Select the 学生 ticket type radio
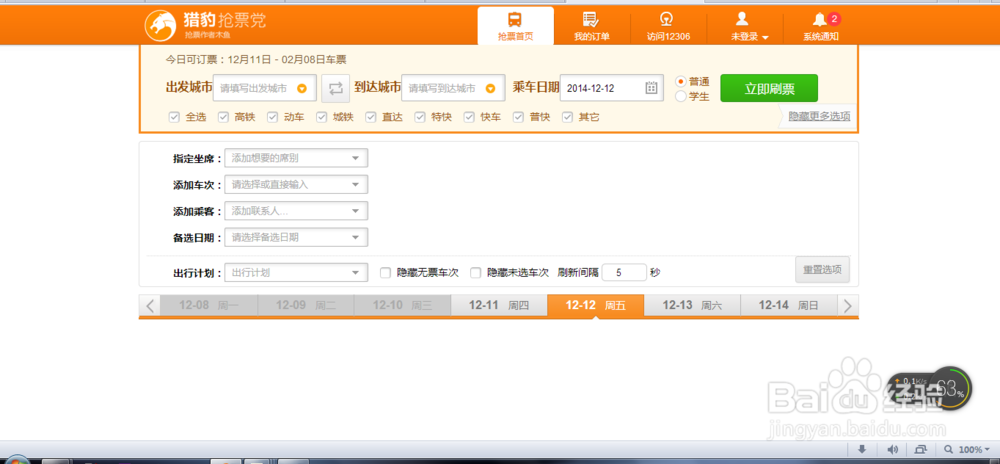1000x464 pixels. point(680,97)
